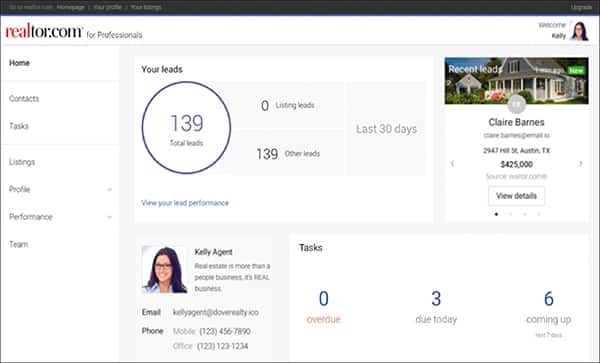Viewport: 600px width, 363px height.
Task: Click Profile label in sidebar
Action: point(20,189)
